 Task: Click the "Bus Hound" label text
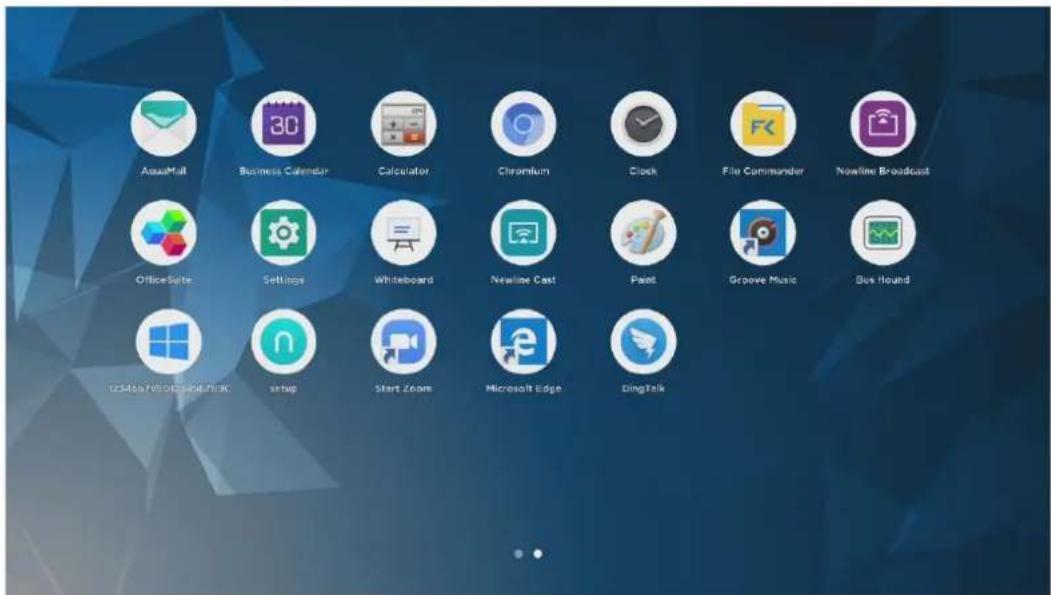point(883,279)
